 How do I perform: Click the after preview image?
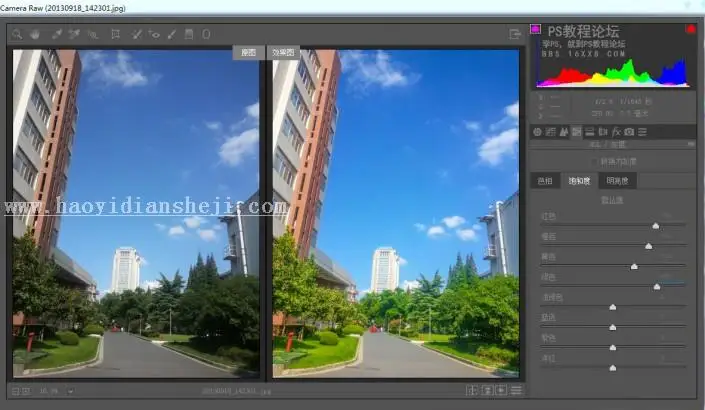click(396, 213)
